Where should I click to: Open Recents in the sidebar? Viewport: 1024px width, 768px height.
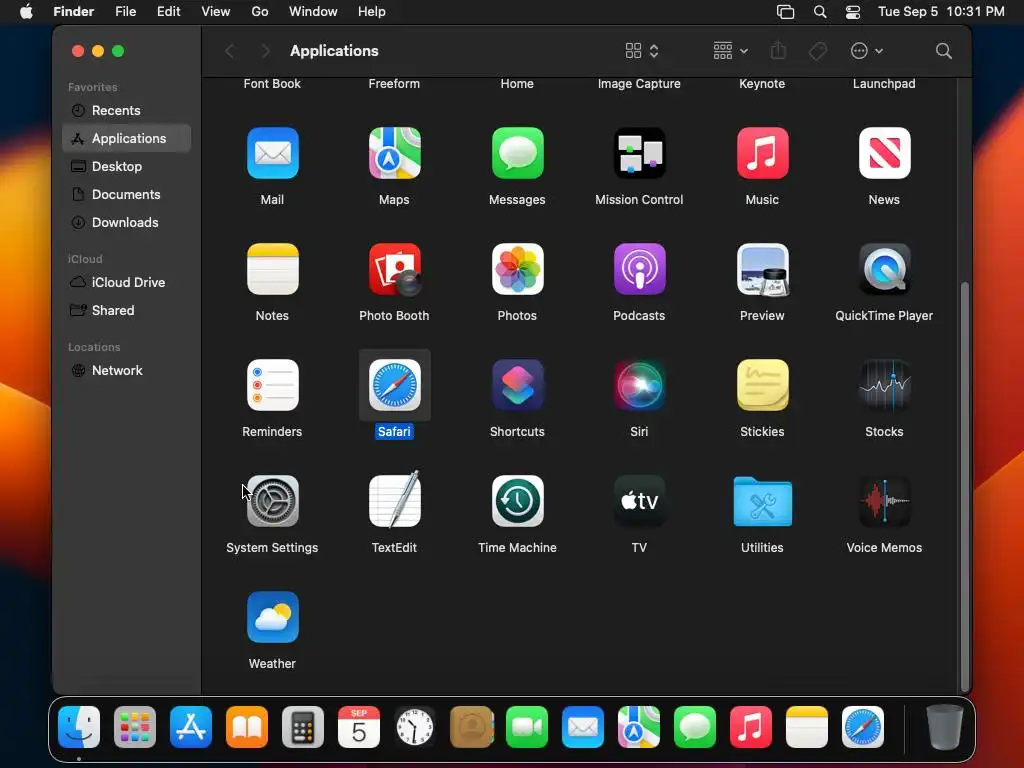127,110
